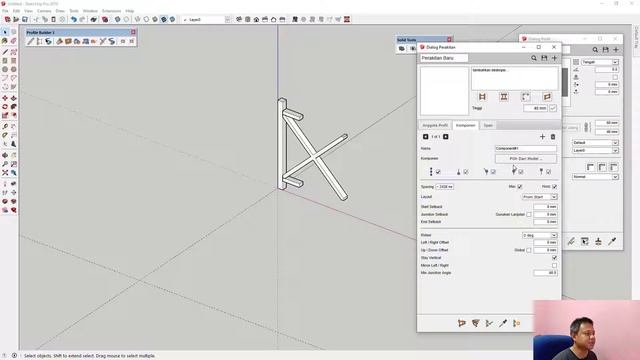Switch to the Komponen tab

465,125
